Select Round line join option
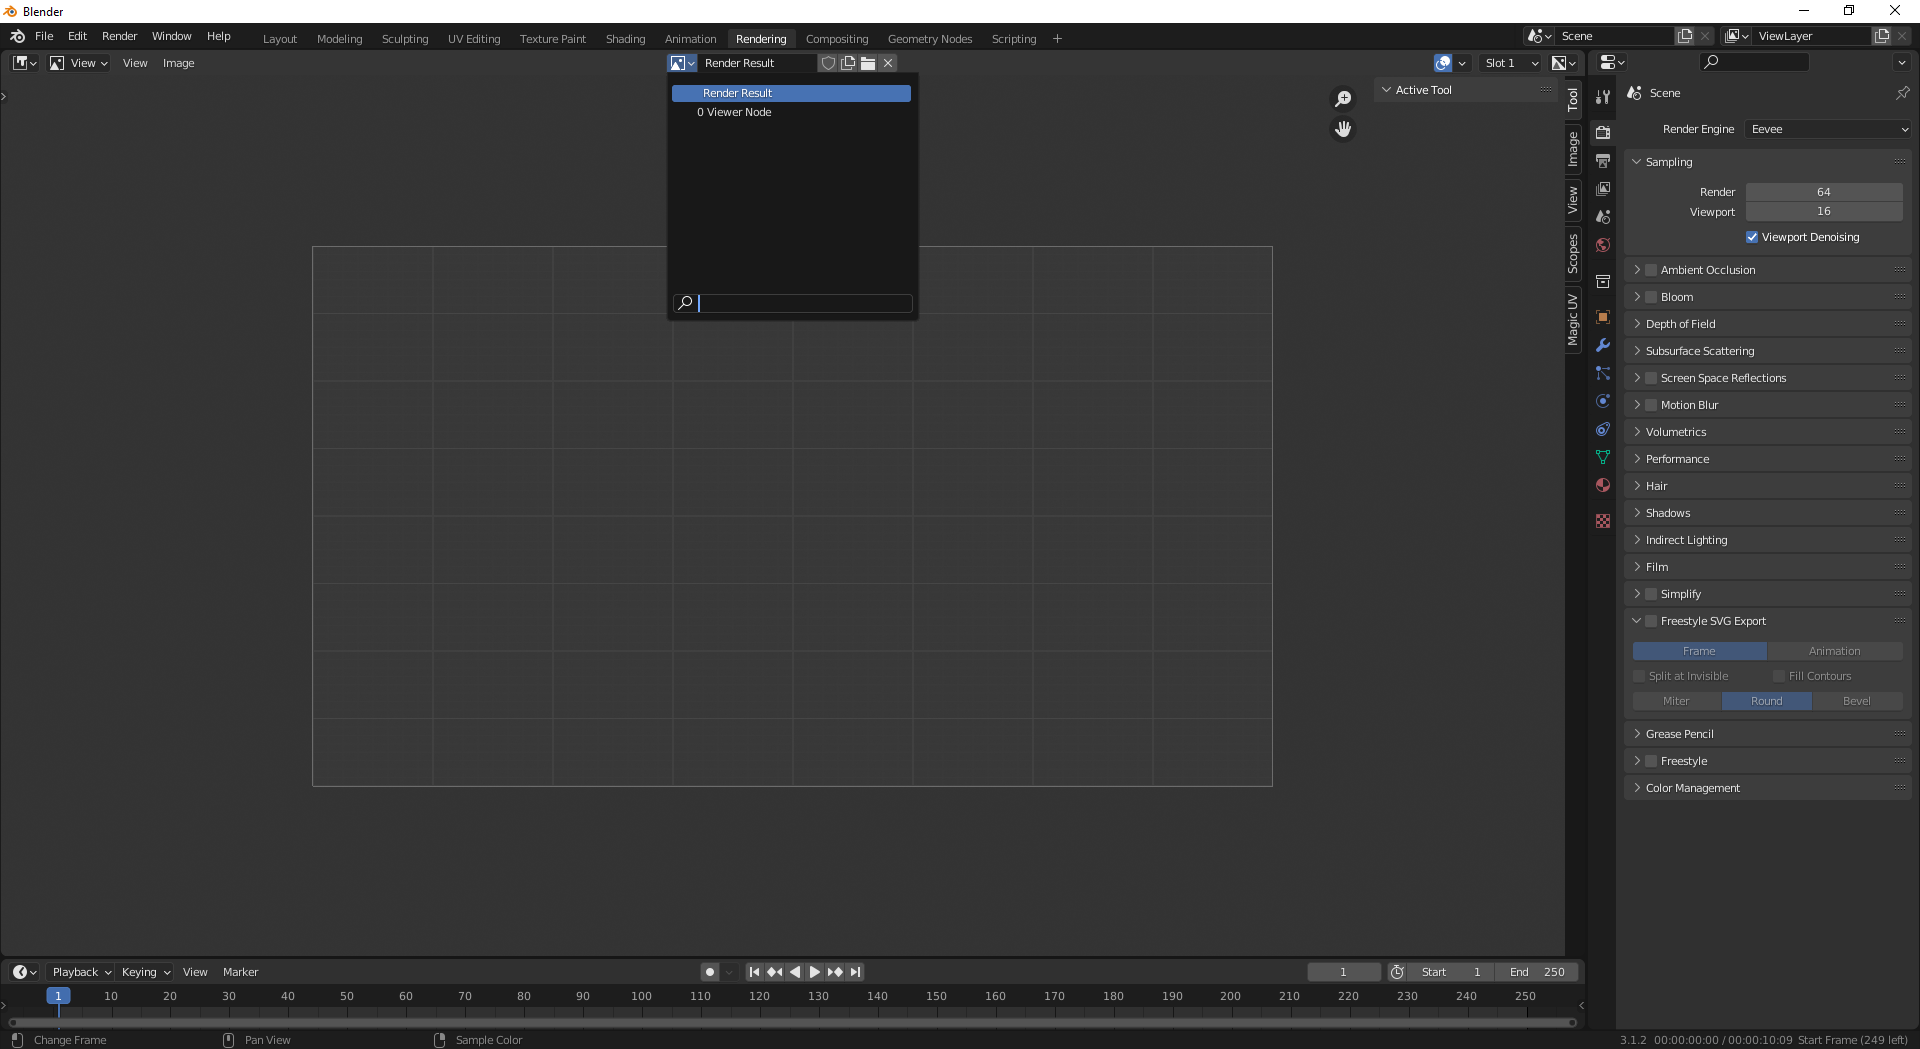The width and height of the screenshot is (1920, 1049). point(1766,701)
